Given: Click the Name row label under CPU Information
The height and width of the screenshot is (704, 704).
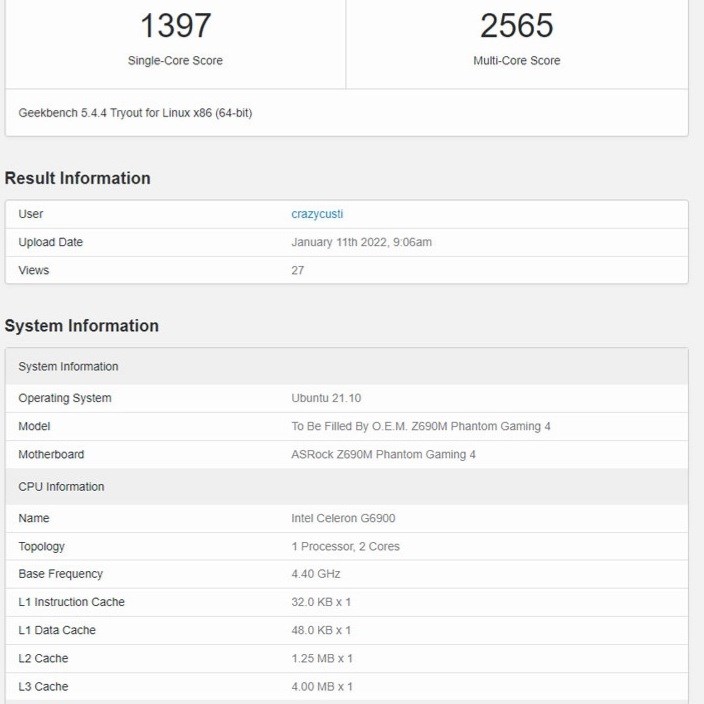Looking at the screenshot, I should pos(34,518).
